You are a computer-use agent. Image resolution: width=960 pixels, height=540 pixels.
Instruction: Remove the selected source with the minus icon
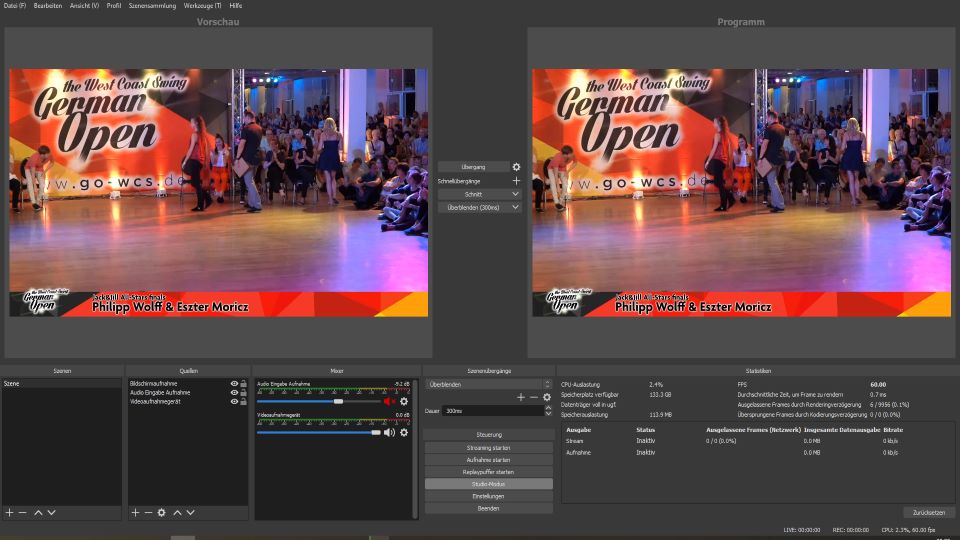(x=148, y=512)
